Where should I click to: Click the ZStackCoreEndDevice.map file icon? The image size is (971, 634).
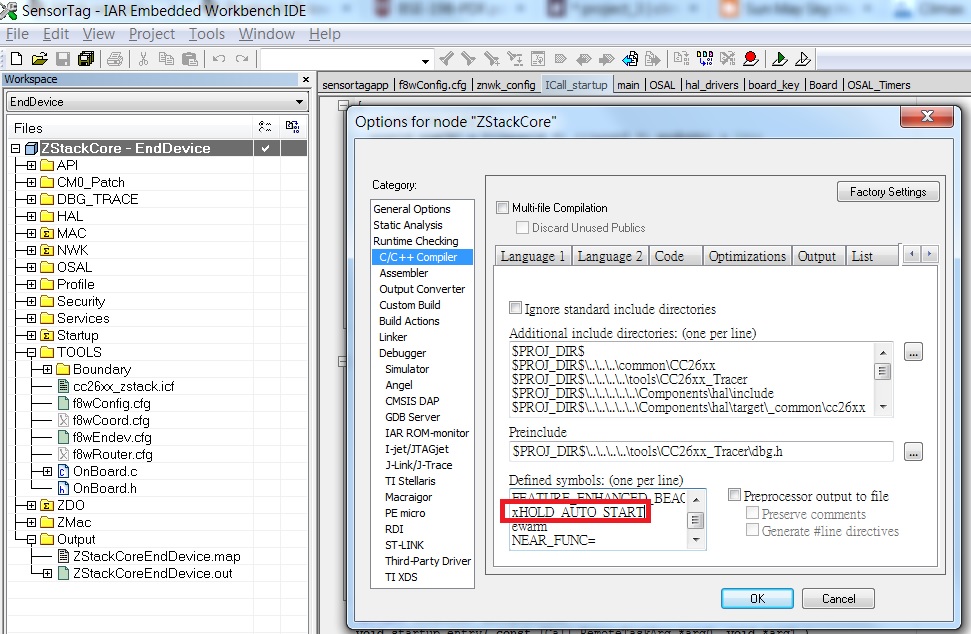point(63,557)
